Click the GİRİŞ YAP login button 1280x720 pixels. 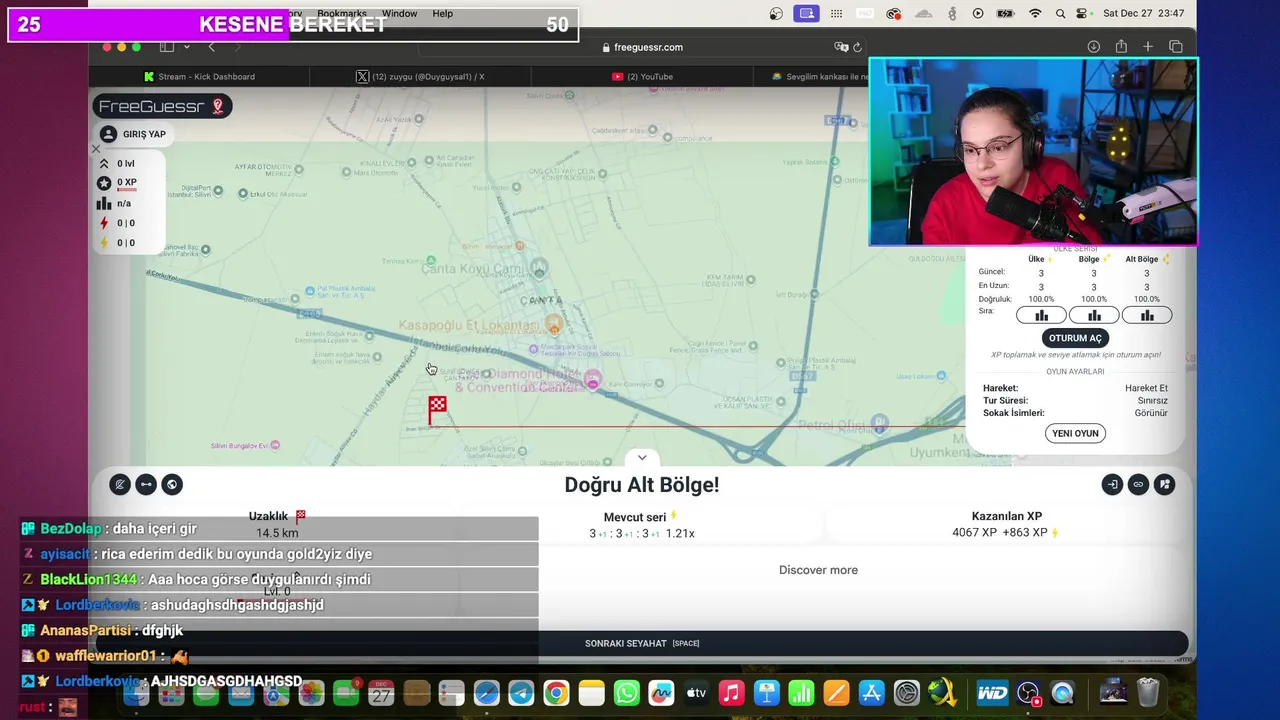coord(134,134)
